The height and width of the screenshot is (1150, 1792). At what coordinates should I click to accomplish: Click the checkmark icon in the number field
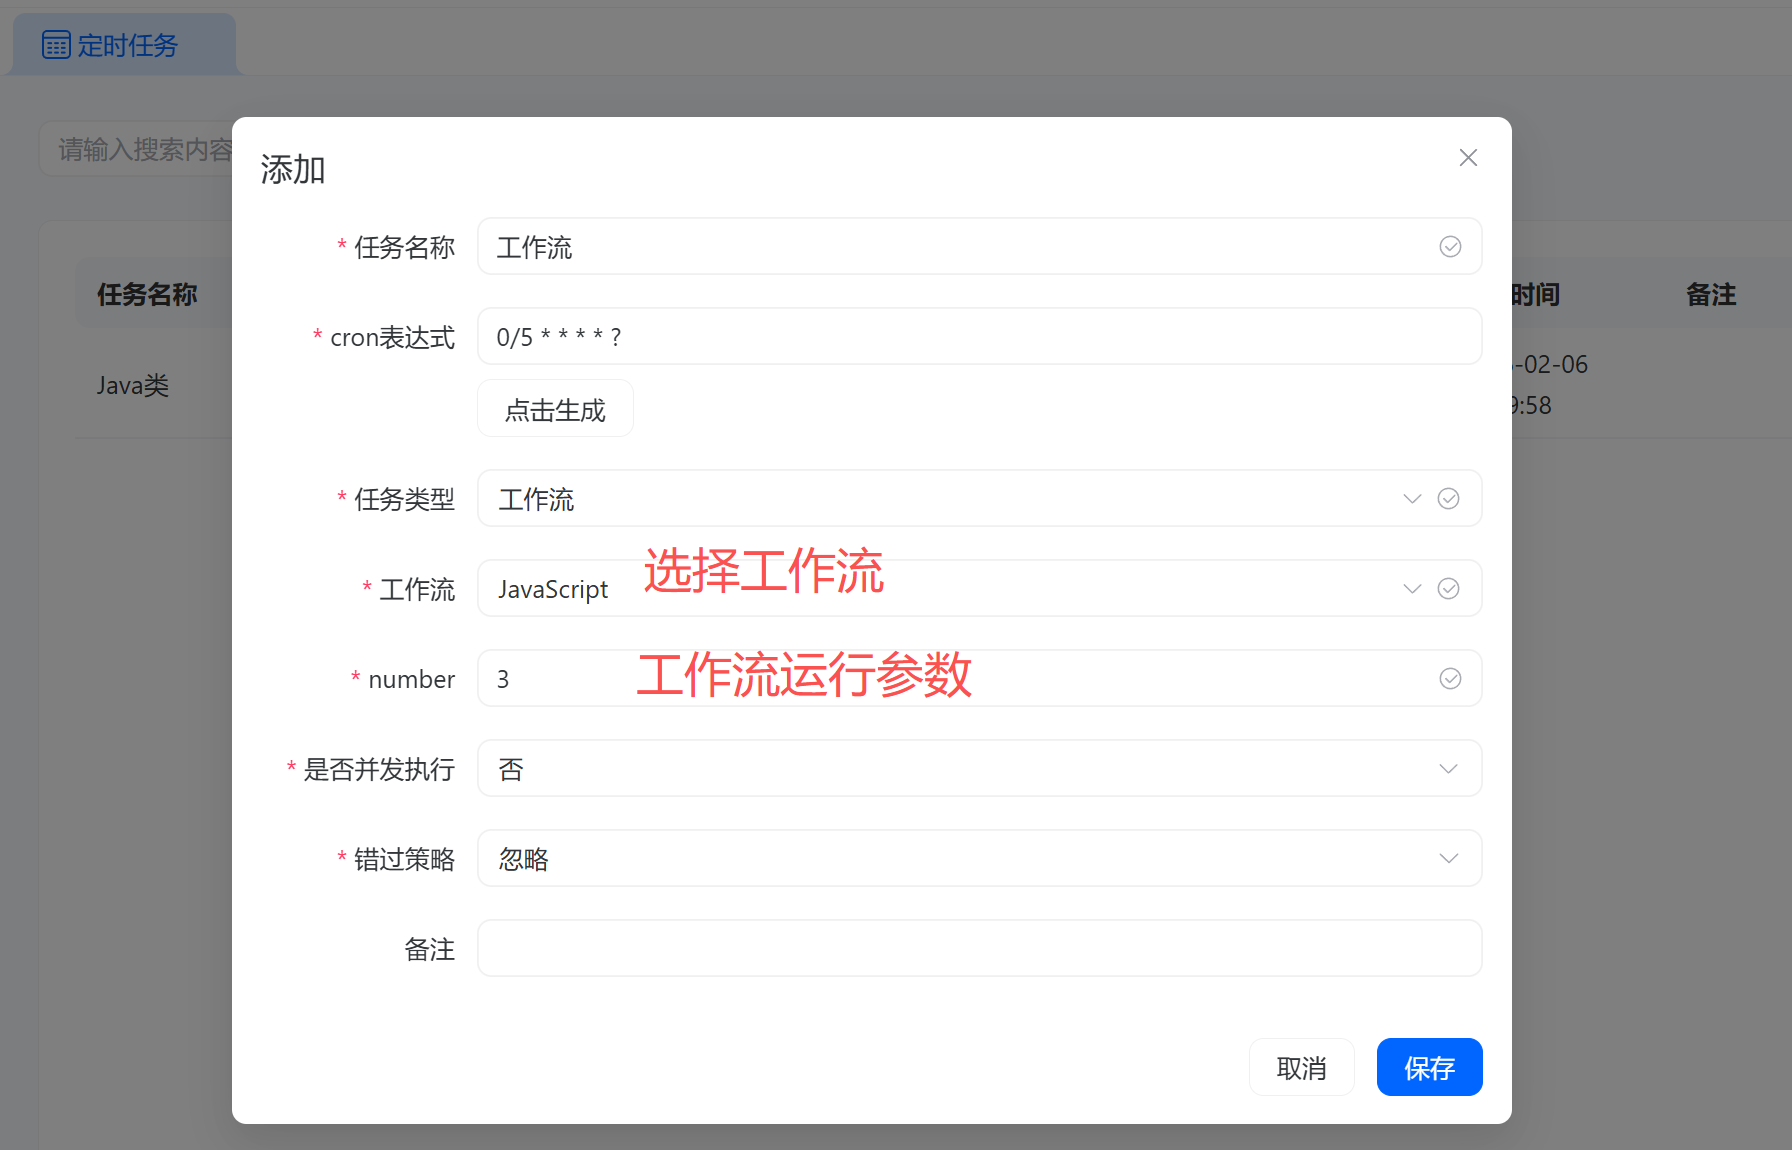(x=1450, y=678)
